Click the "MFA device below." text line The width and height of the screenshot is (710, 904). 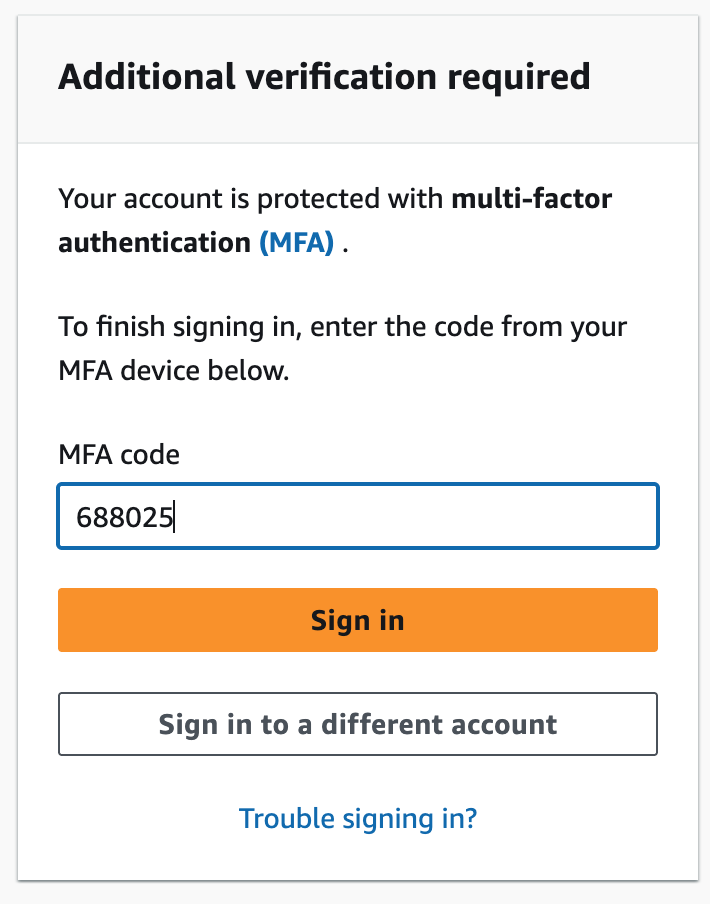pyautogui.click(x=173, y=372)
